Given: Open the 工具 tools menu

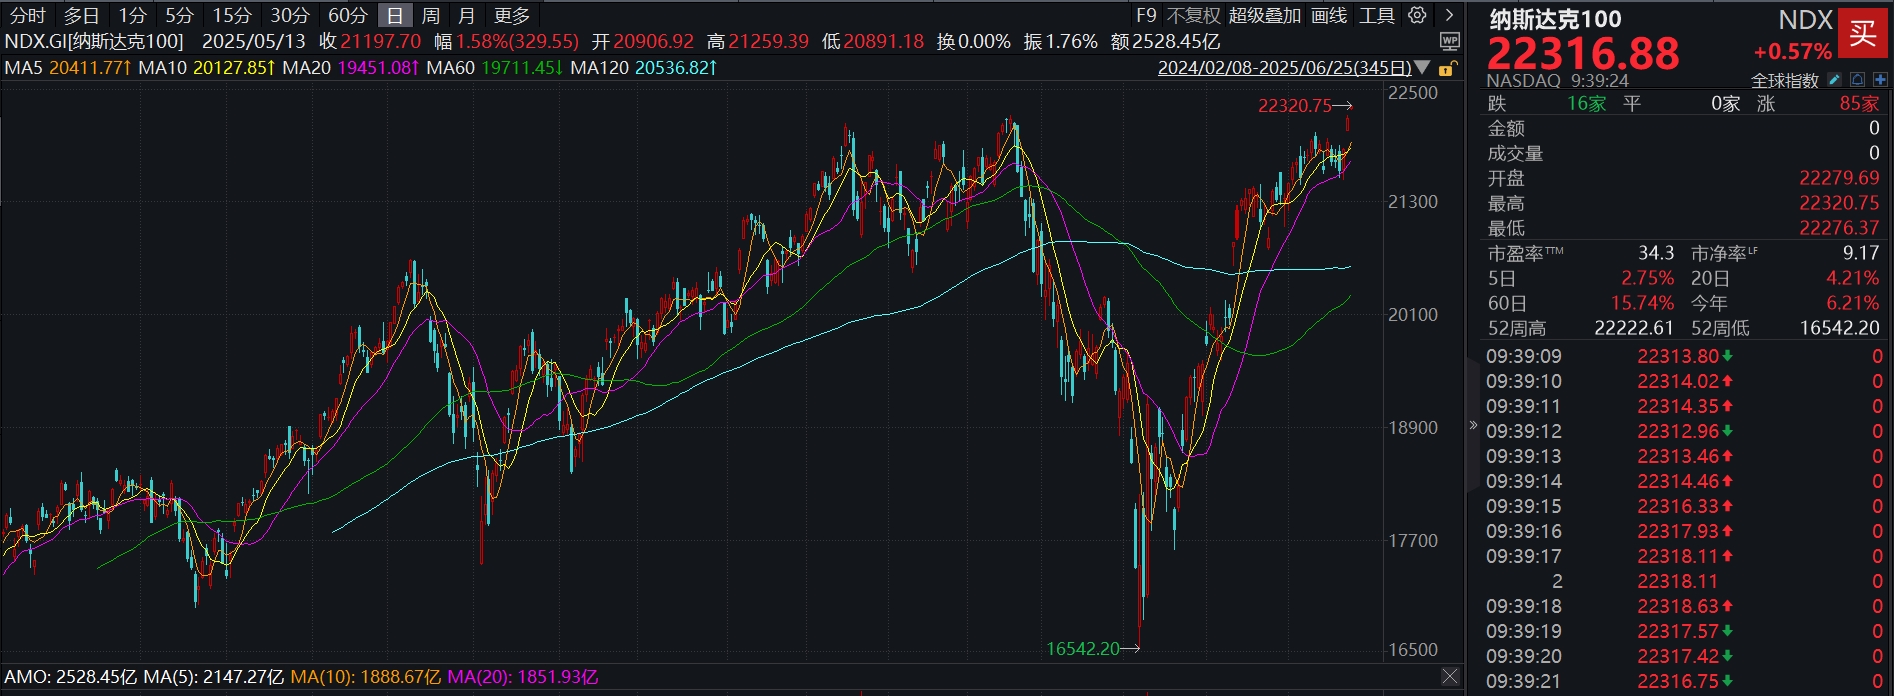Looking at the screenshot, I should [x=1377, y=15].
